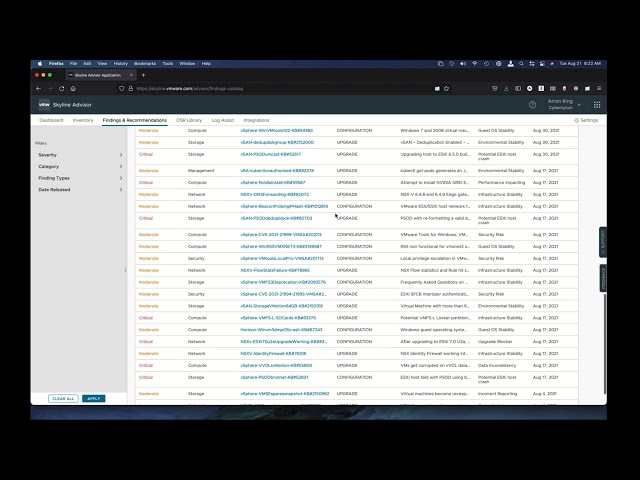
Task: Open the Integrations tab
Action: pyautogui.click(x=256, y=120)
